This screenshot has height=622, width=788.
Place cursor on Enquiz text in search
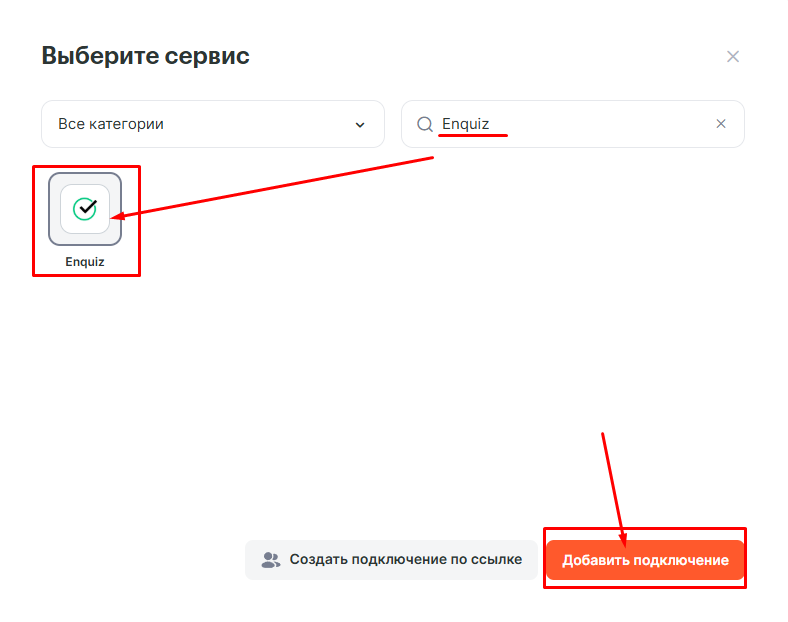point(466,124)
